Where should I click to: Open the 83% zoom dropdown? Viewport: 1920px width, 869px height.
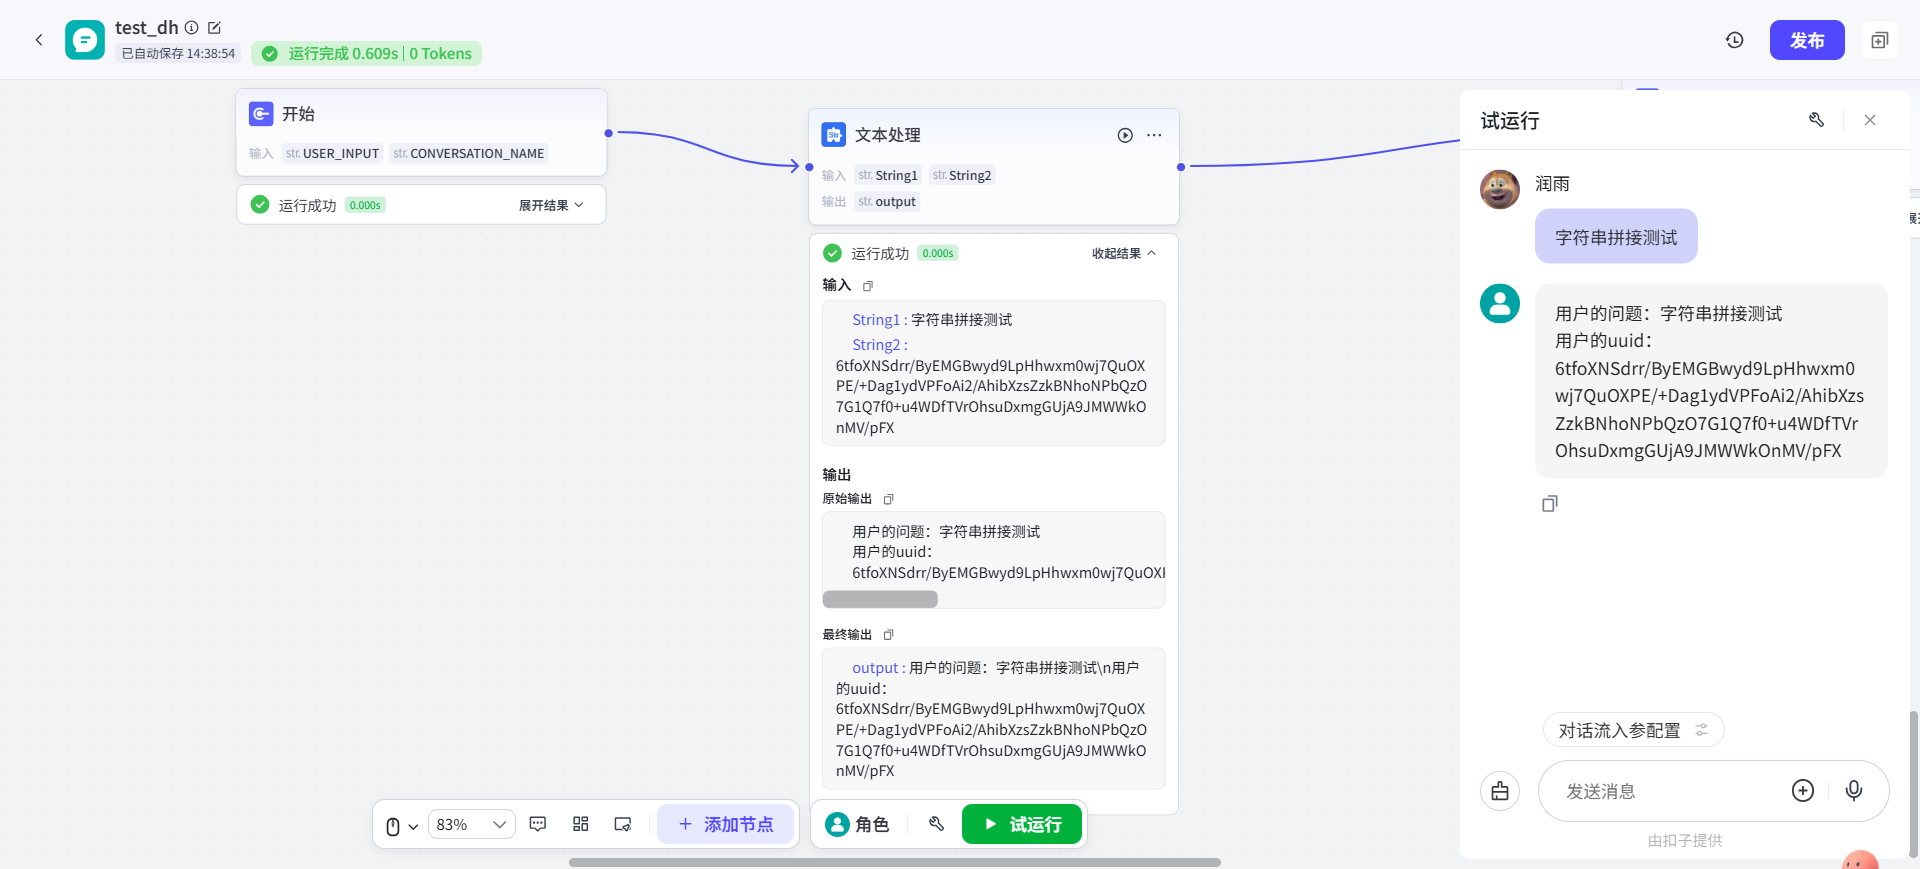tap(472, 825)
